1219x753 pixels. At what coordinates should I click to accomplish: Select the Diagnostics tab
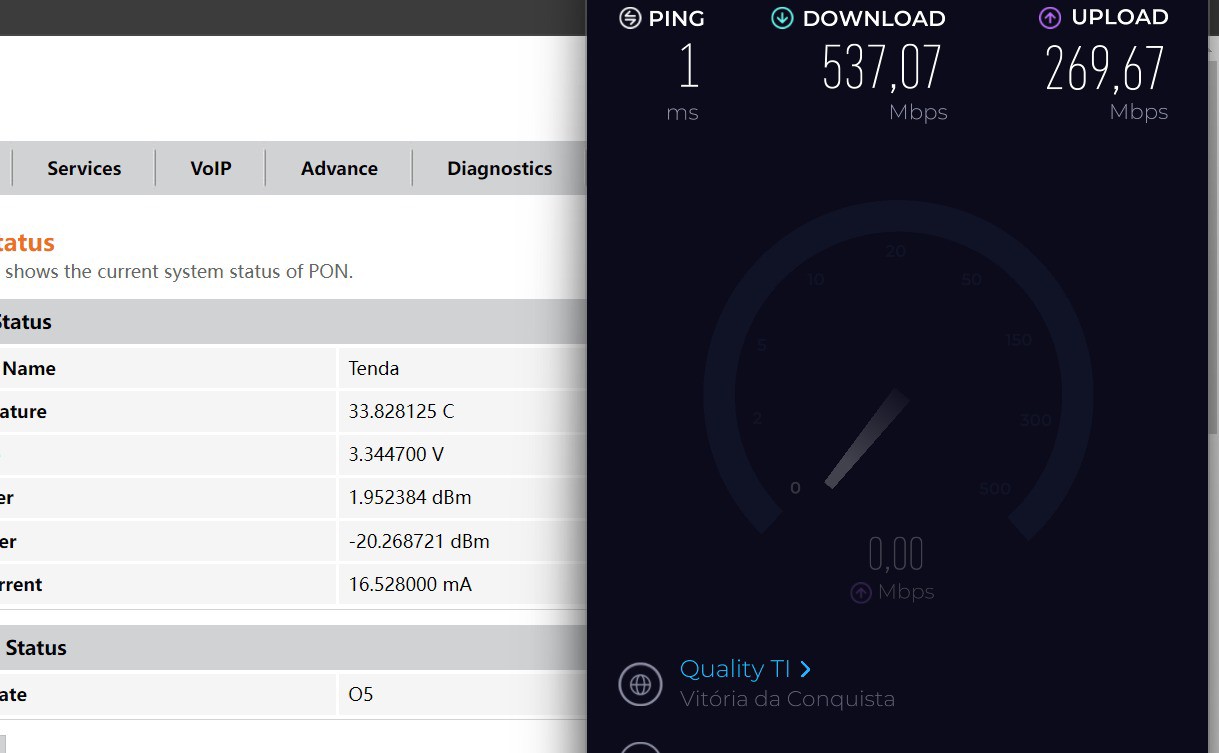(499, 168)
